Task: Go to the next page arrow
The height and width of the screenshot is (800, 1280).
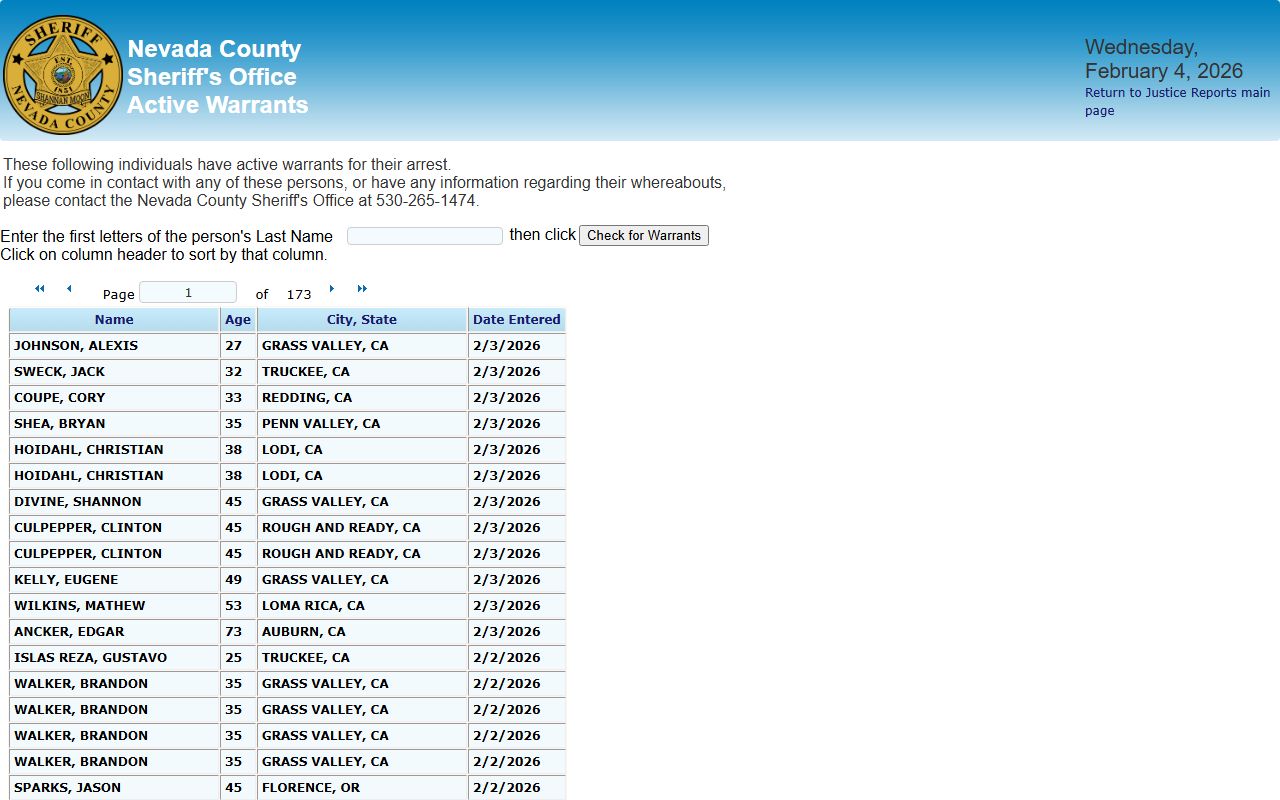Action: 332,289
